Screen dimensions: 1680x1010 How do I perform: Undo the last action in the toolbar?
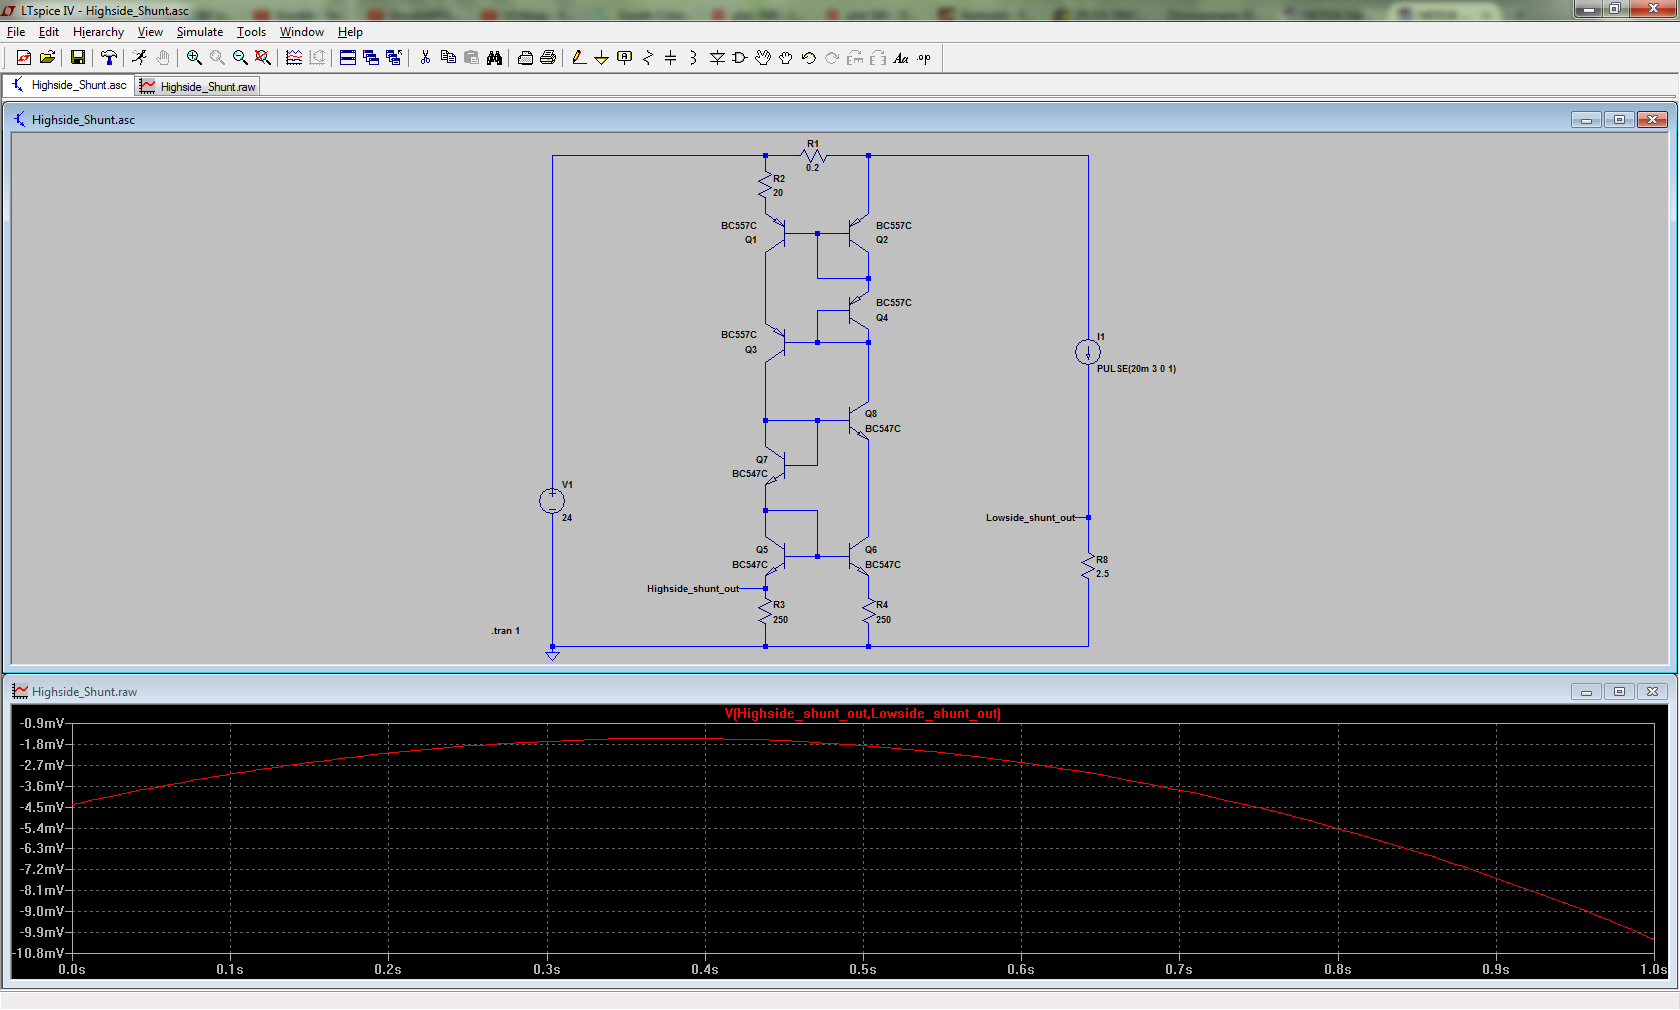[809, 58]
